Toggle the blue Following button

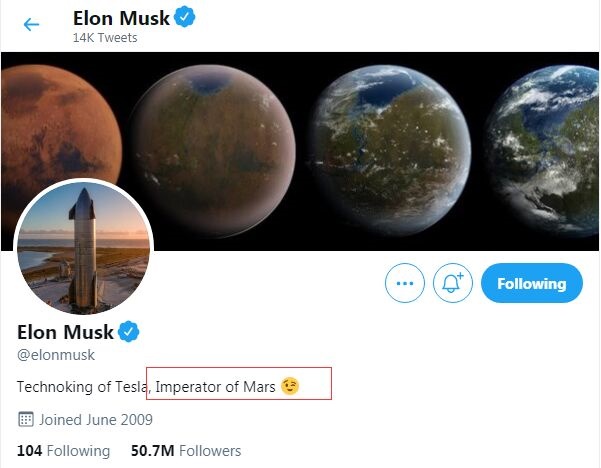(x=531, y=283)
